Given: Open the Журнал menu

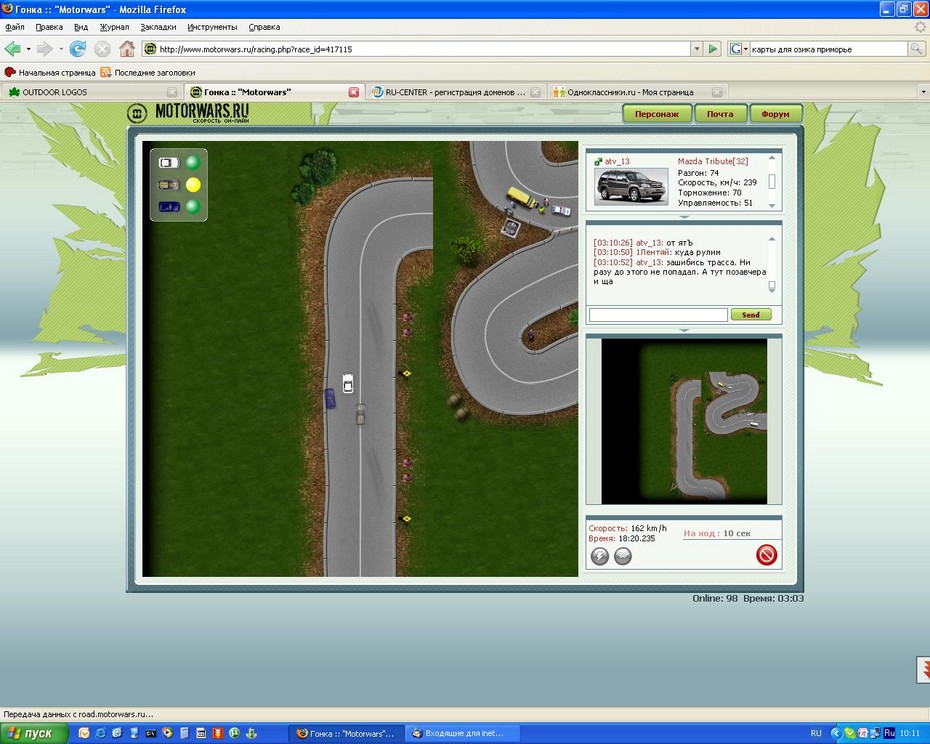Looking at the screenshot, I should [114, 27].
